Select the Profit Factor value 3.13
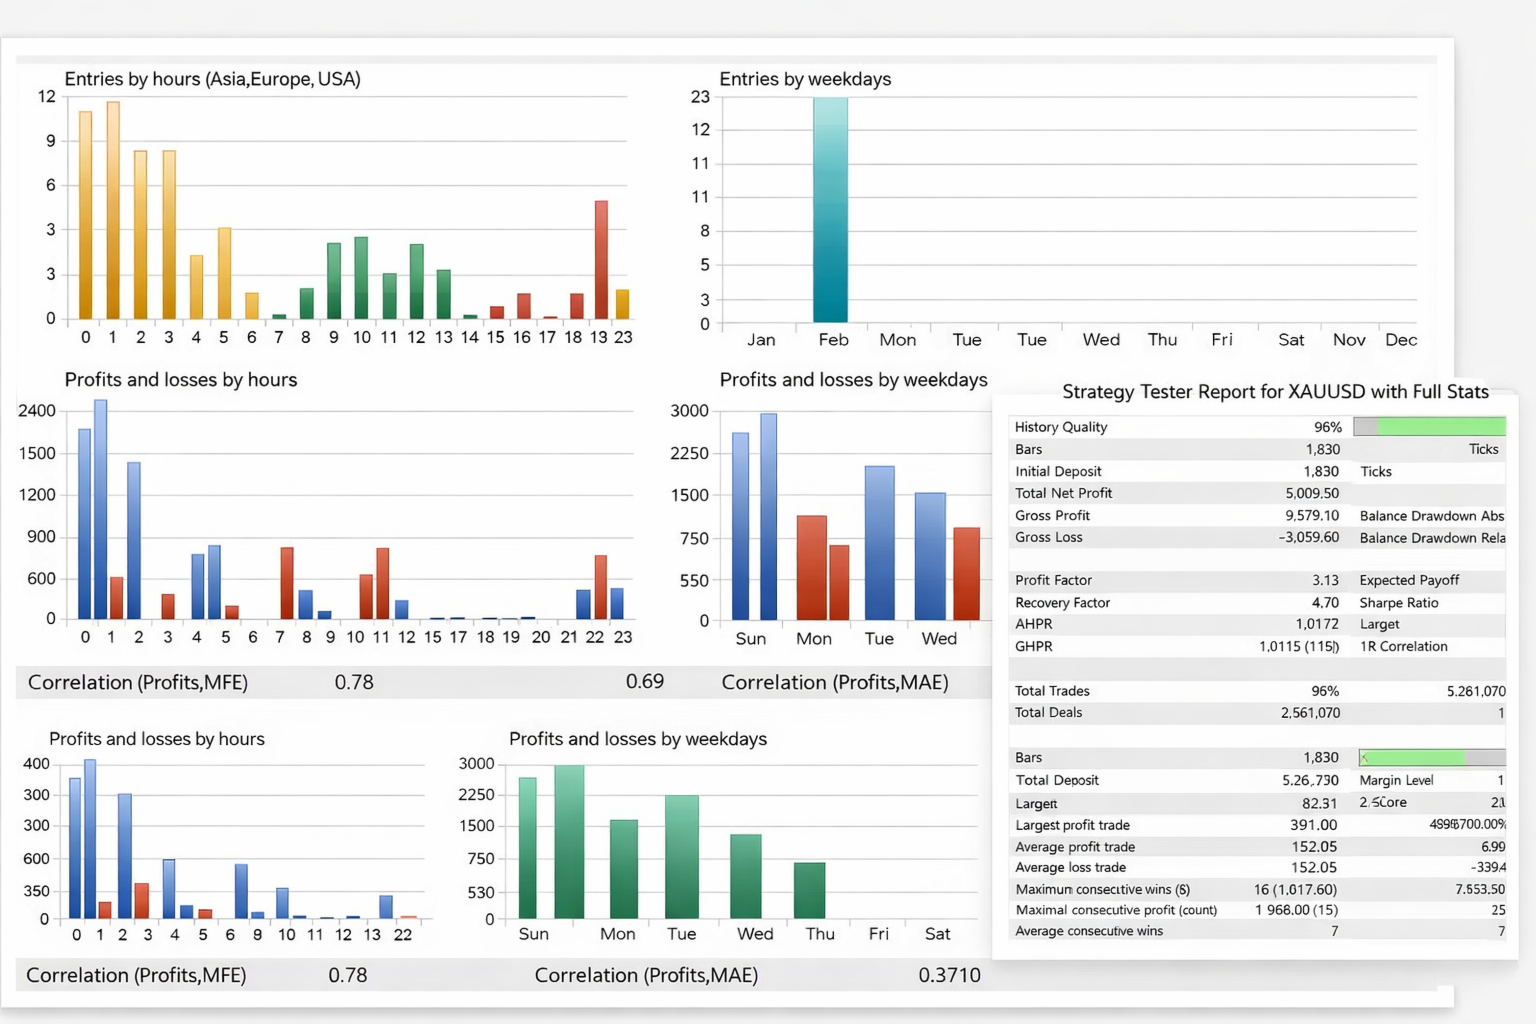This screenshot has width=1536, height=1024. click(1325, 580)
